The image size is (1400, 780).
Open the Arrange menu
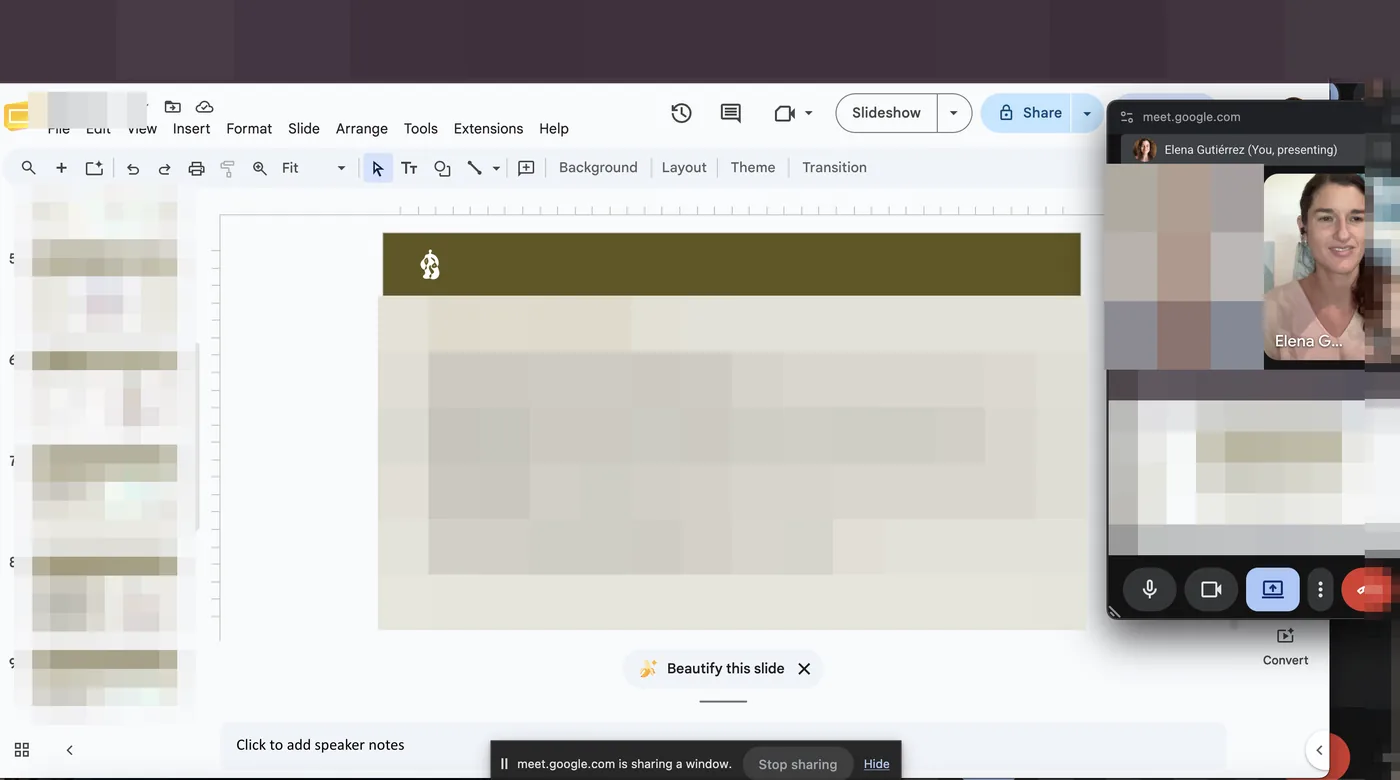[361, 129]
